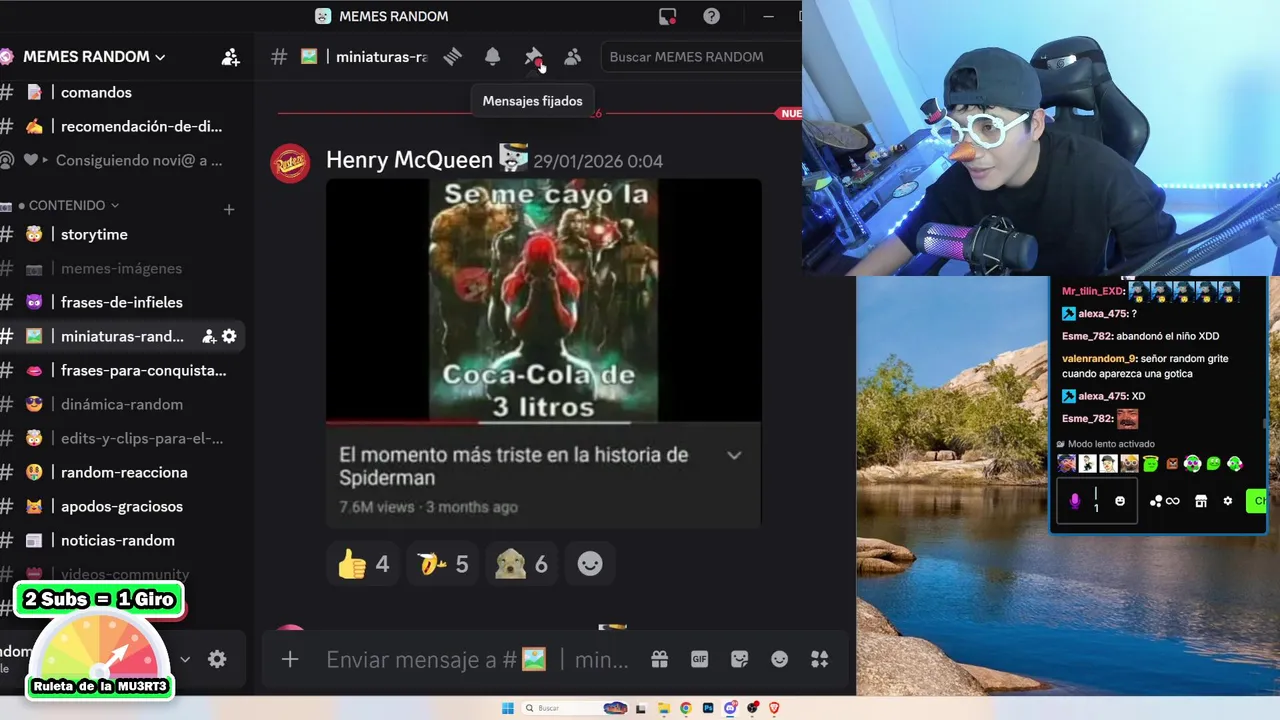
Task: Edit miniaturas-random channel settings gear
Action: [x=229, y=337]
